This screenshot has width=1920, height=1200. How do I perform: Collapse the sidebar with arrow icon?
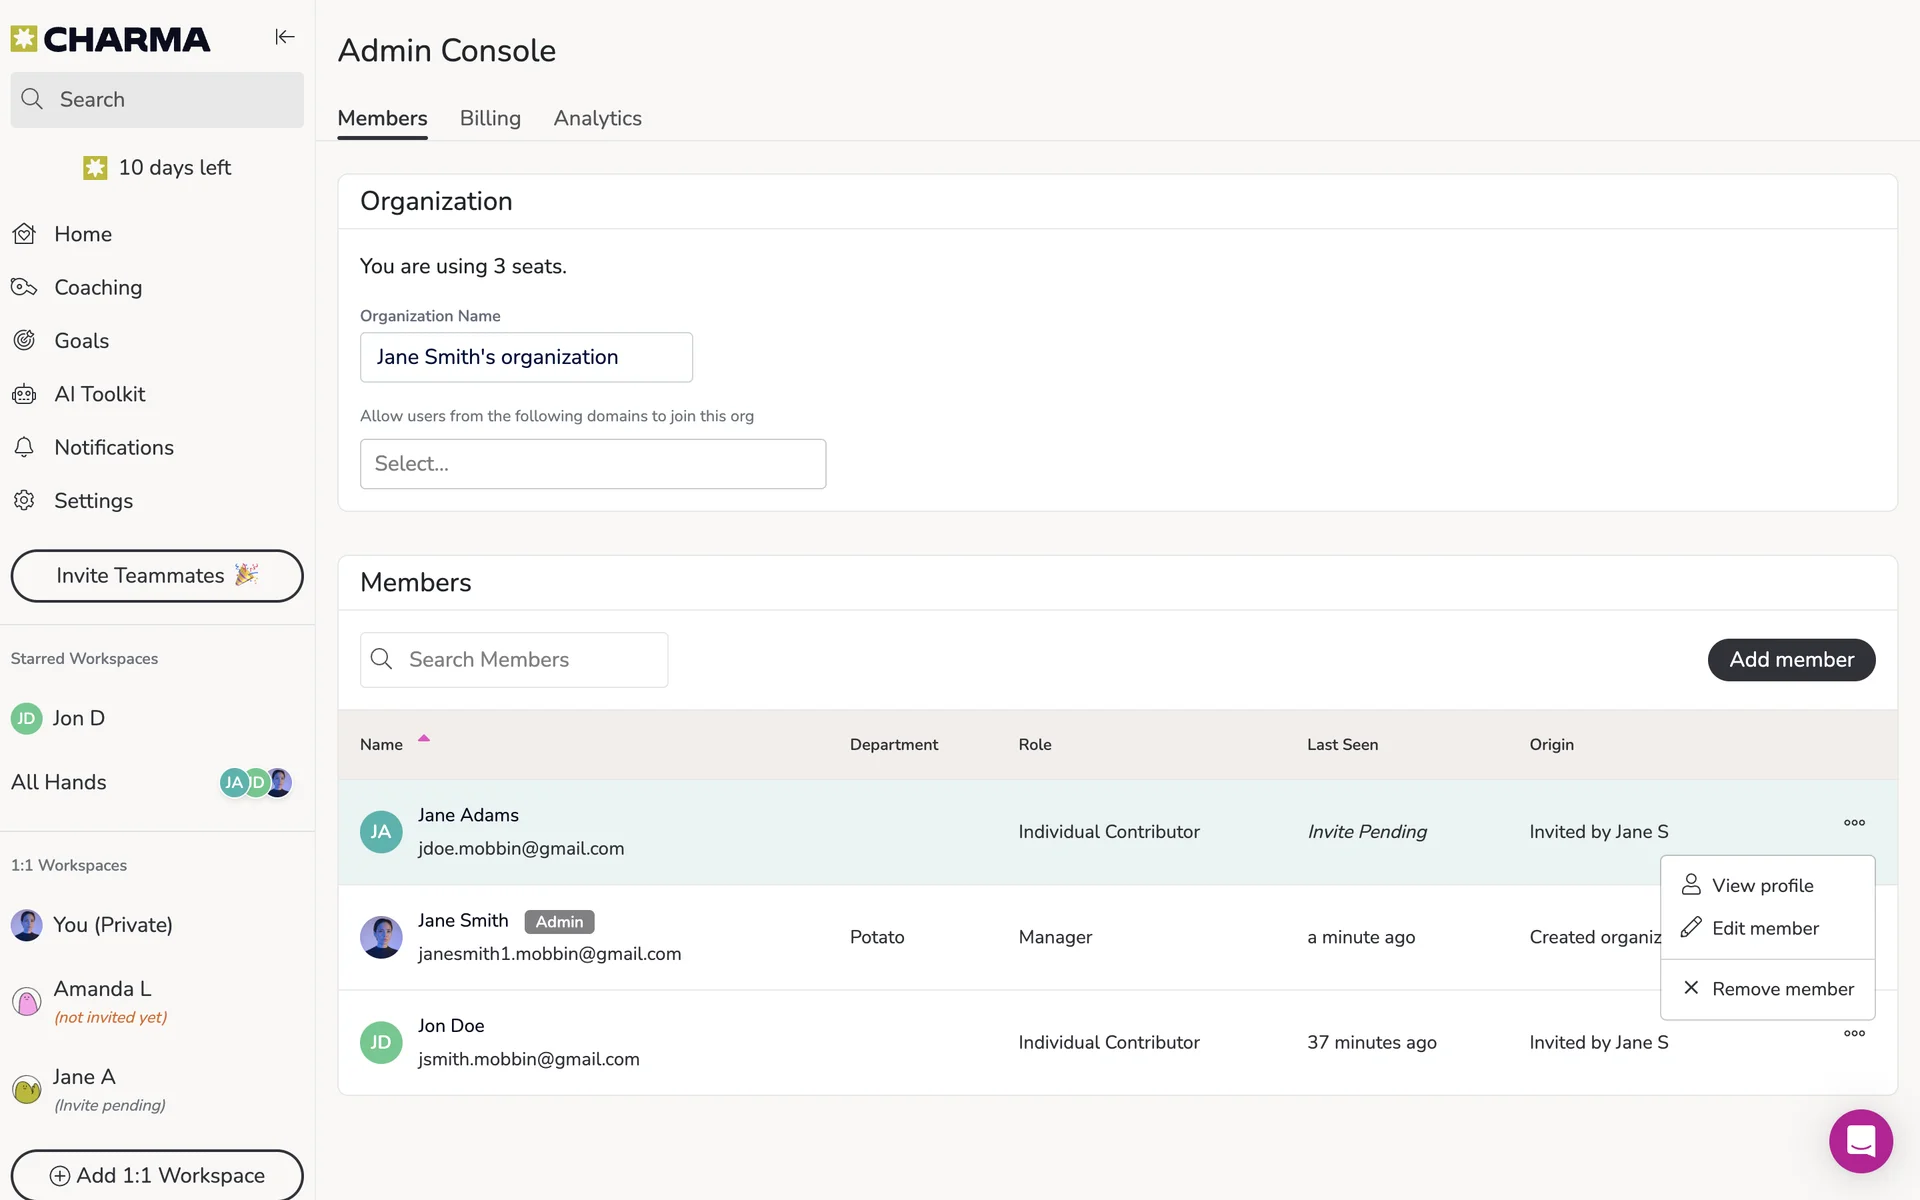tap(285, 37)
